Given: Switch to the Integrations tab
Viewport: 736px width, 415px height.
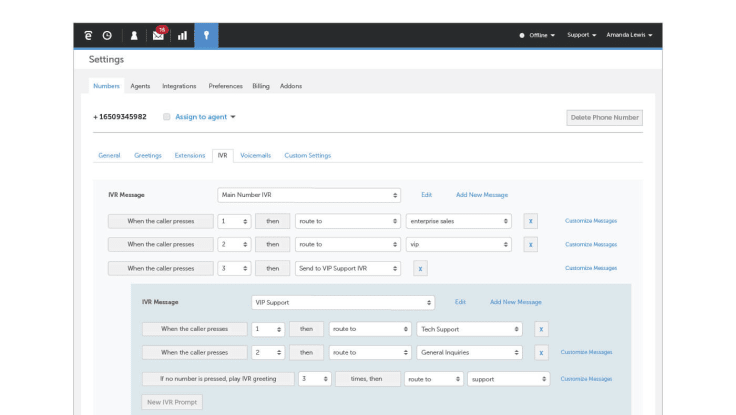Looking at the screenshot, I should [x=179, y=86].
